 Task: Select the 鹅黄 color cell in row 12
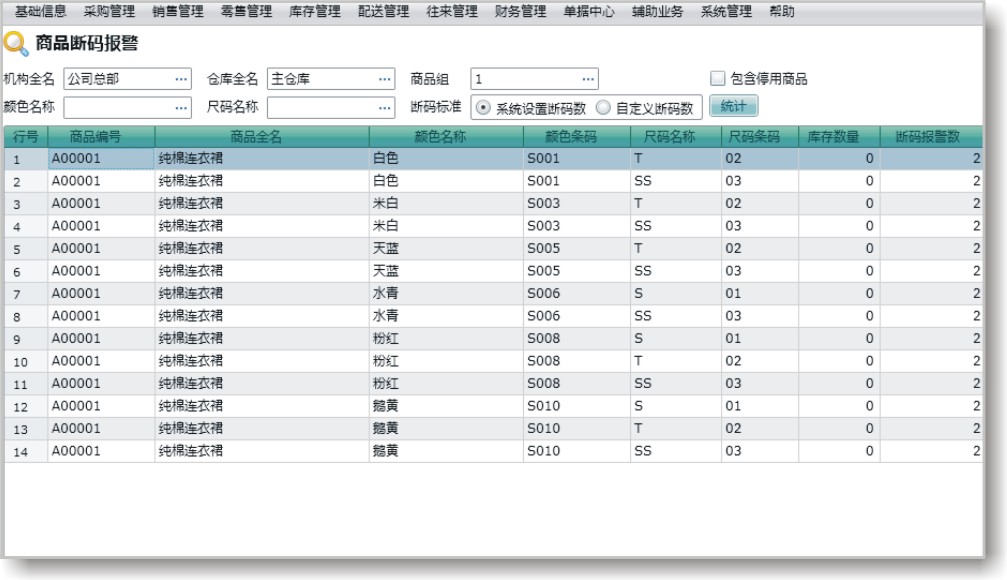(446, 406)
